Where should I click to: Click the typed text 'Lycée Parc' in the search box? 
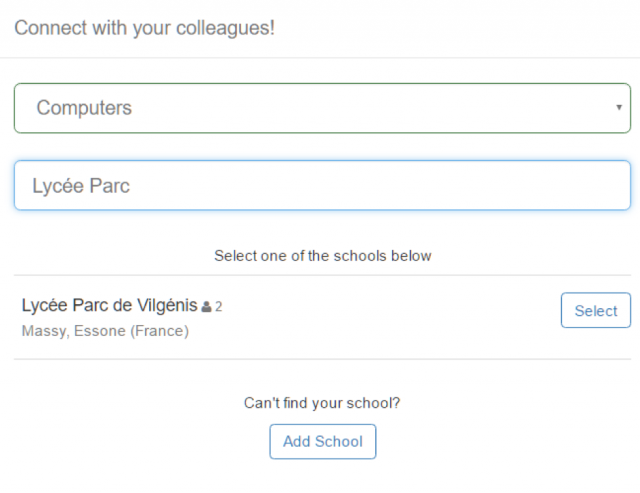click(x=81, y=186)
